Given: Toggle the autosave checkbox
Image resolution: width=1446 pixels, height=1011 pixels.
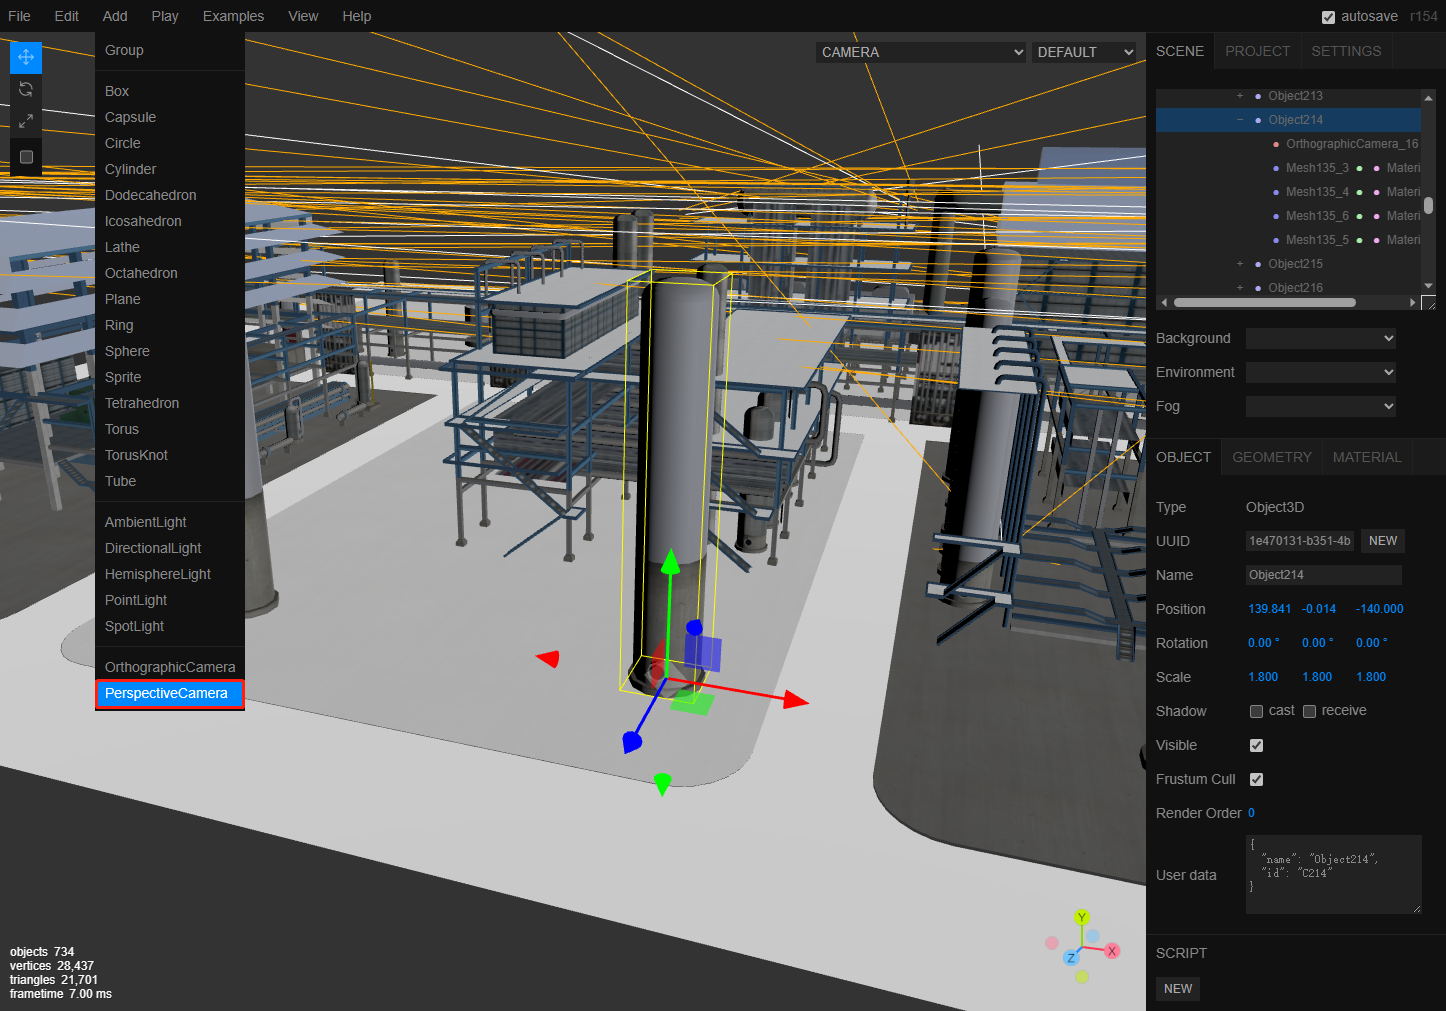Looking at the screenshot, I should click(1328, 17).
